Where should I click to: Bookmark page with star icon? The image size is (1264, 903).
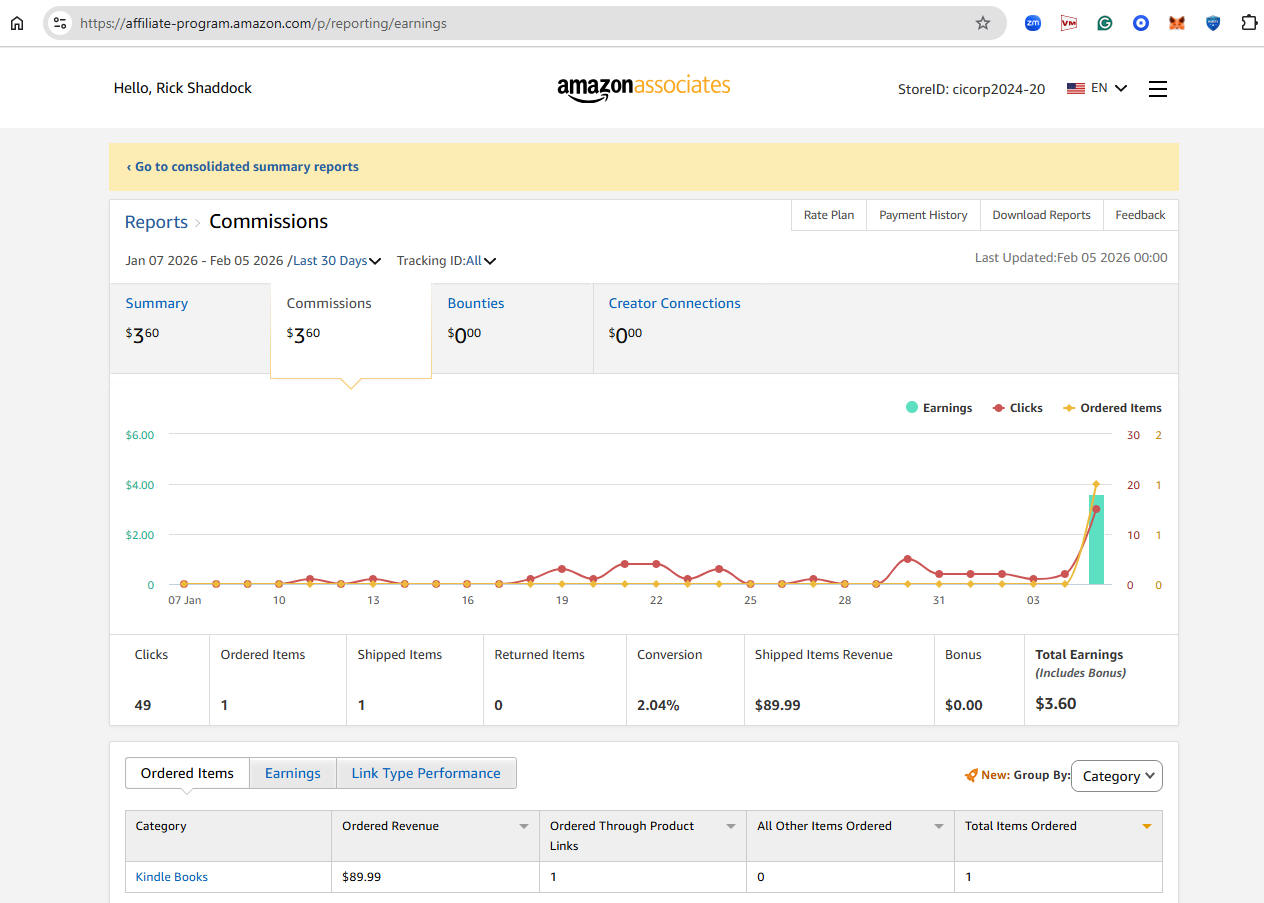[982, 23]
